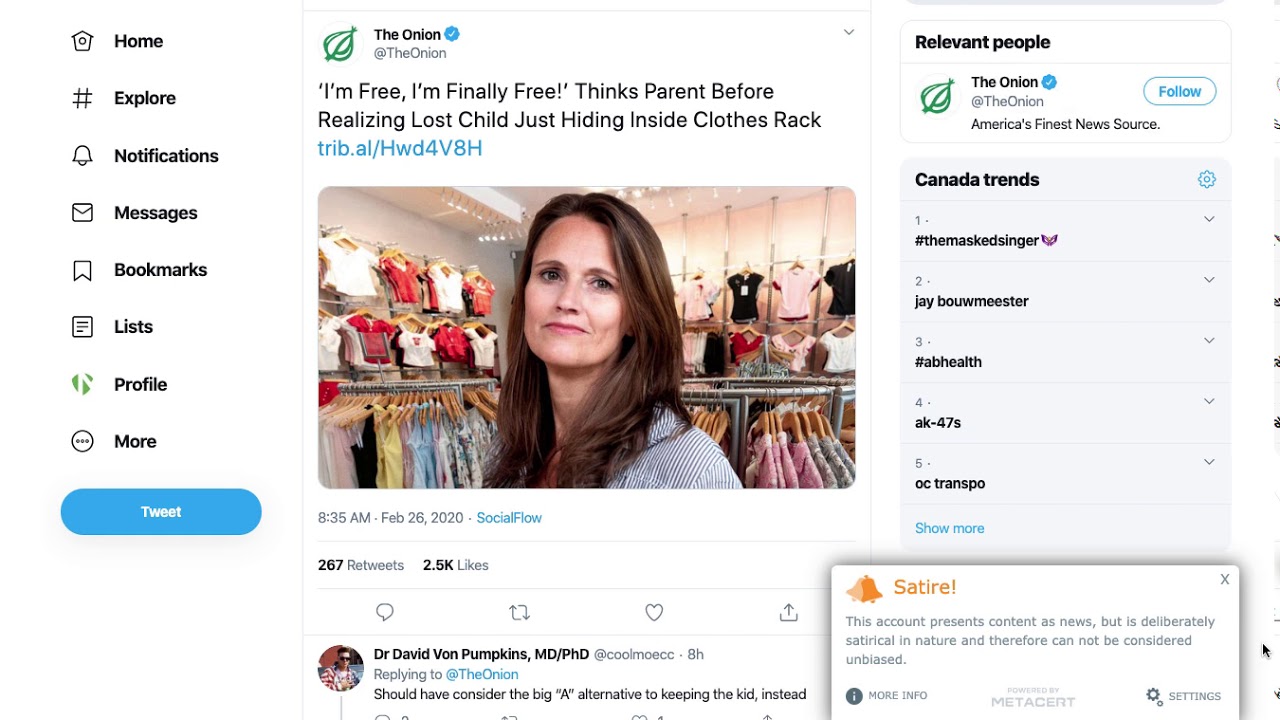Click the Bookmarks icon in sidebar

tap(82, 270)
